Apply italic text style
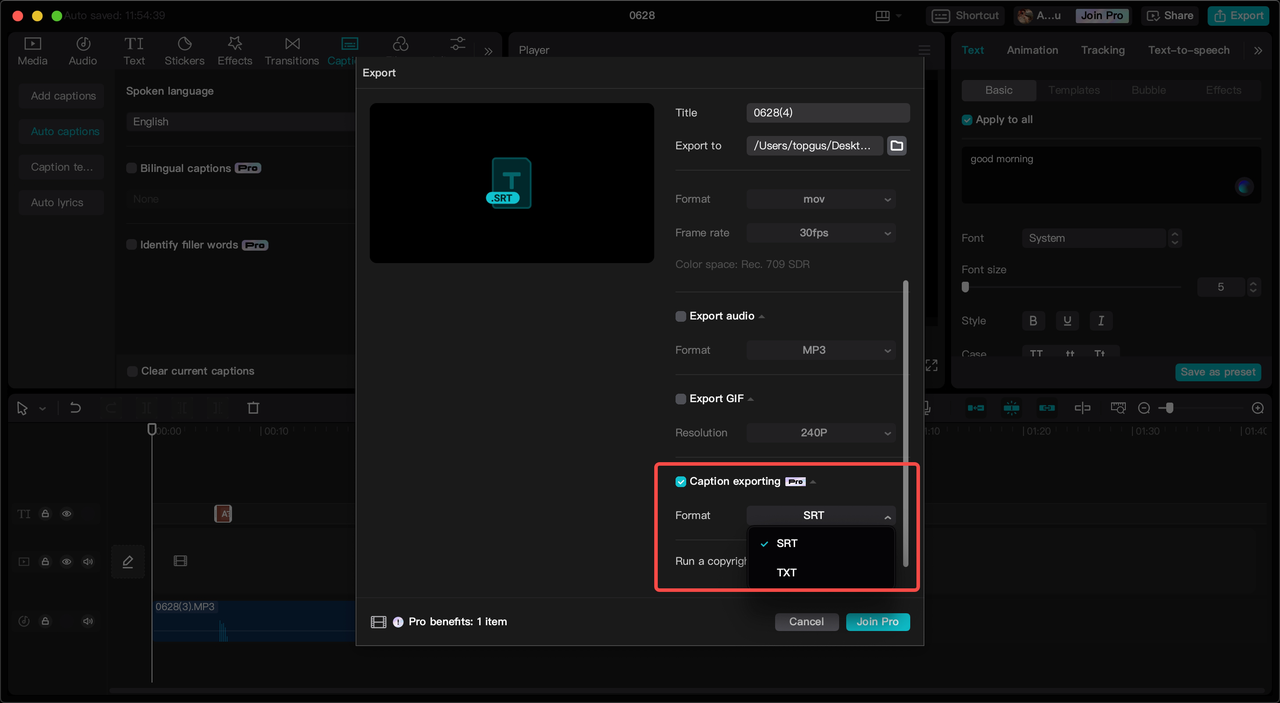The image size is (1280, 703). (1101, 321)
